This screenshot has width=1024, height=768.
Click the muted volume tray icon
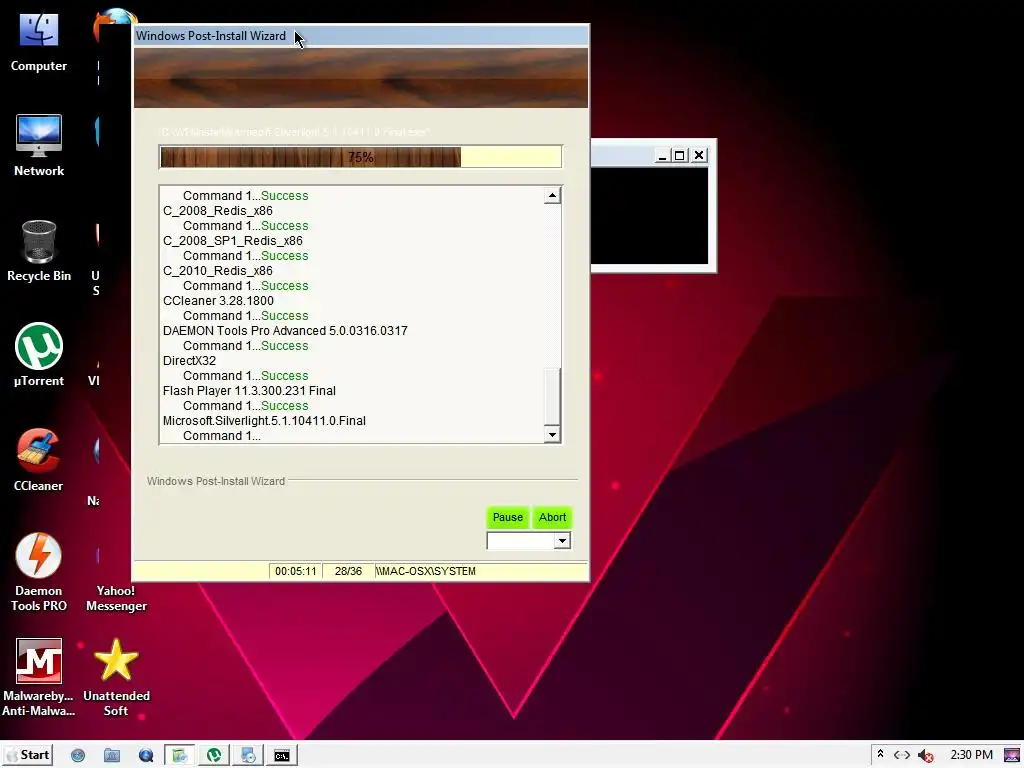tap(925, 756)
